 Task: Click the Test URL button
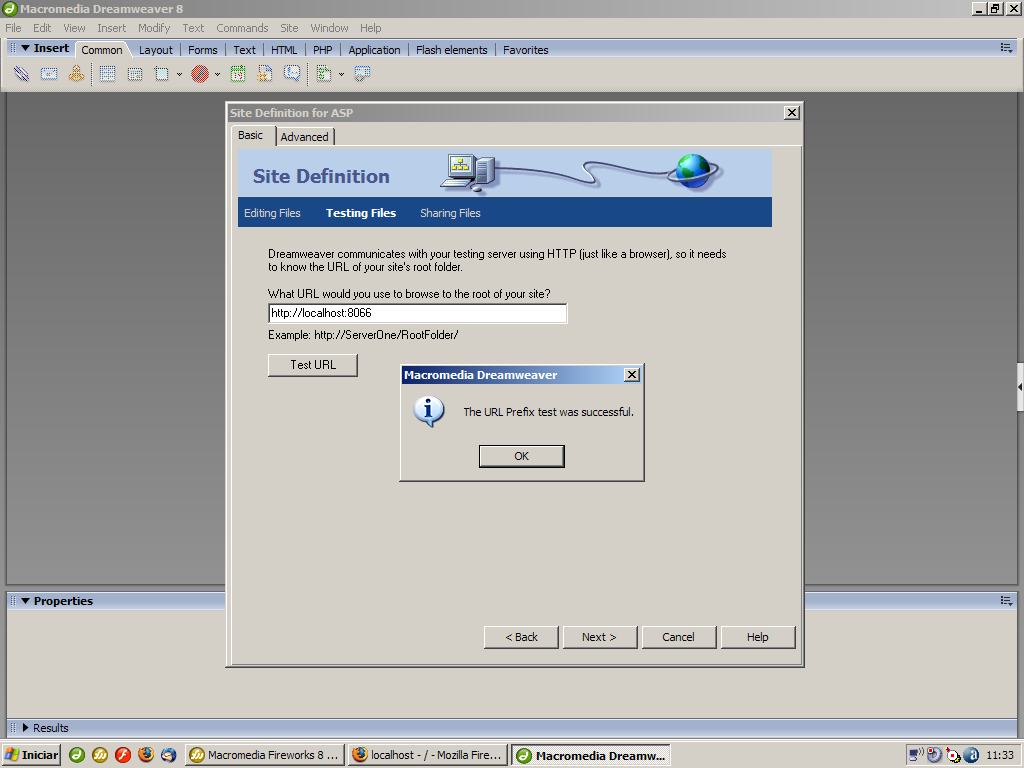click(x=313, y=365)
